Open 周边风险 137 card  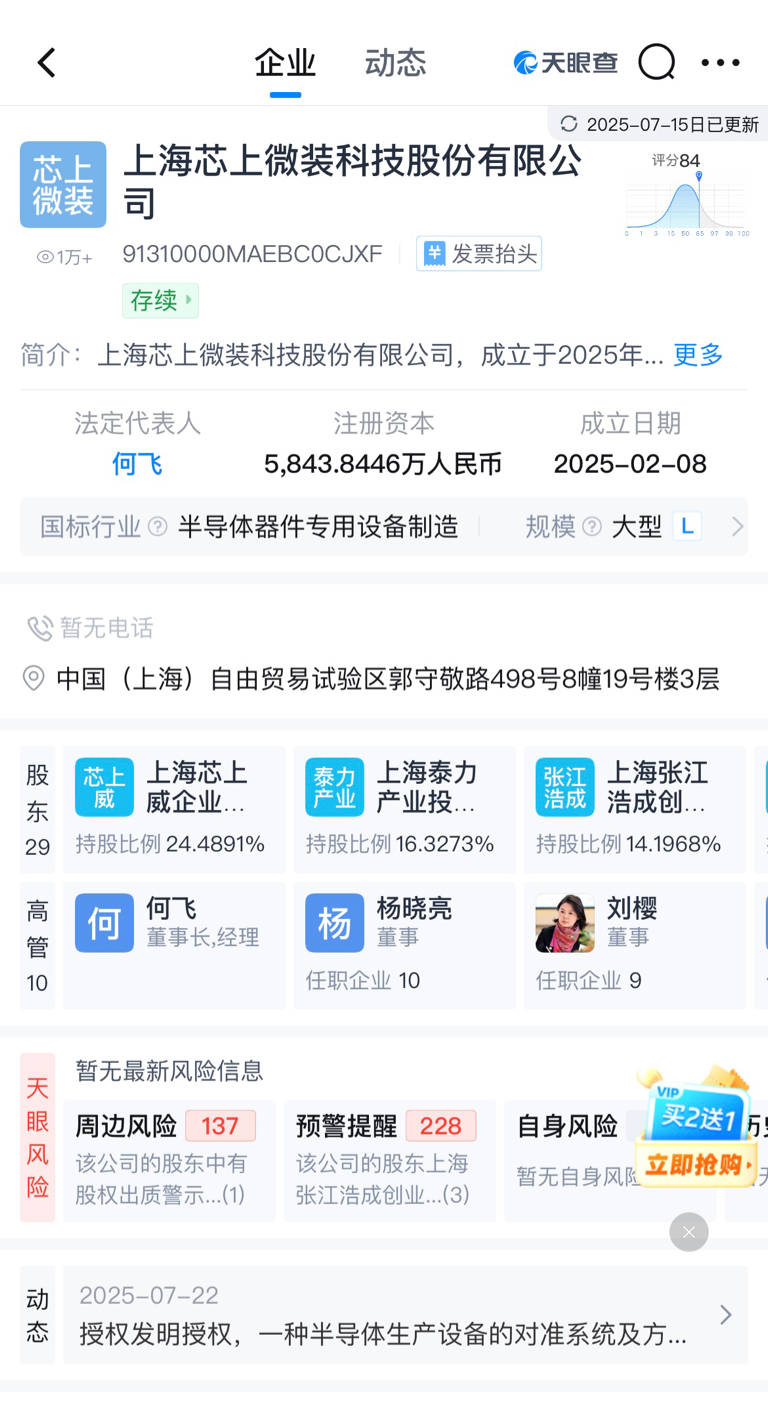tap(169, 1160)
